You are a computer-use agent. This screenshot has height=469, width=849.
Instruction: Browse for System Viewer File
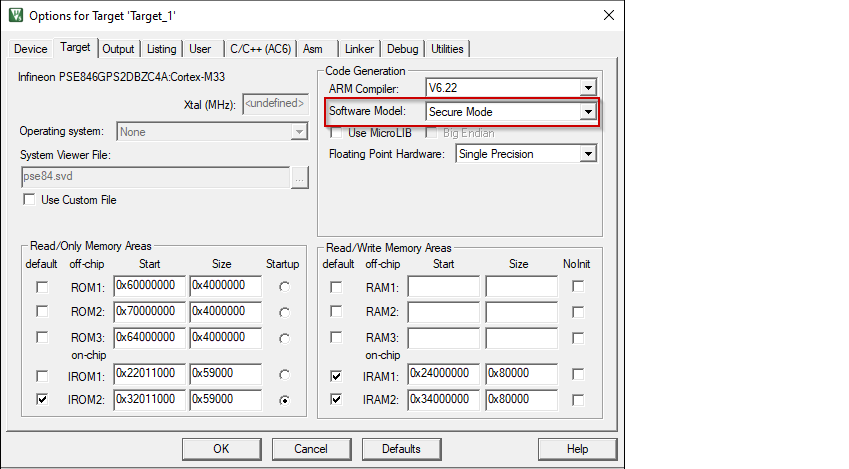click(x=299, y=177)
